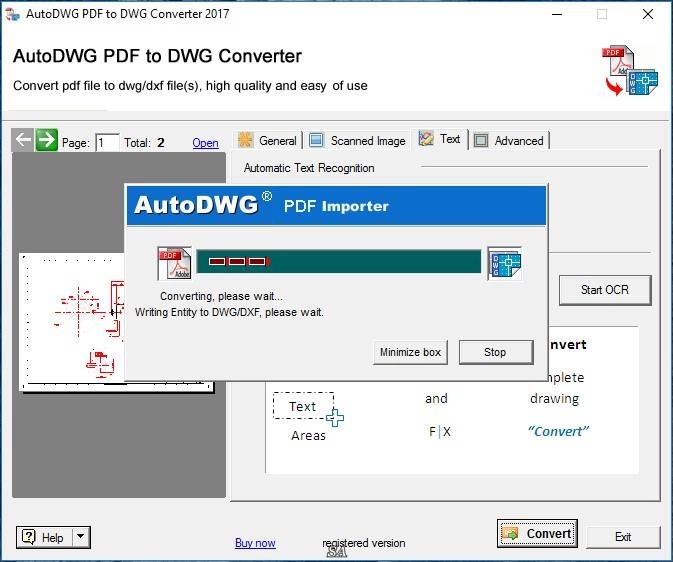Click the Advanced tab icon
This screenshot has height=562, width=673.
[481, 140]
